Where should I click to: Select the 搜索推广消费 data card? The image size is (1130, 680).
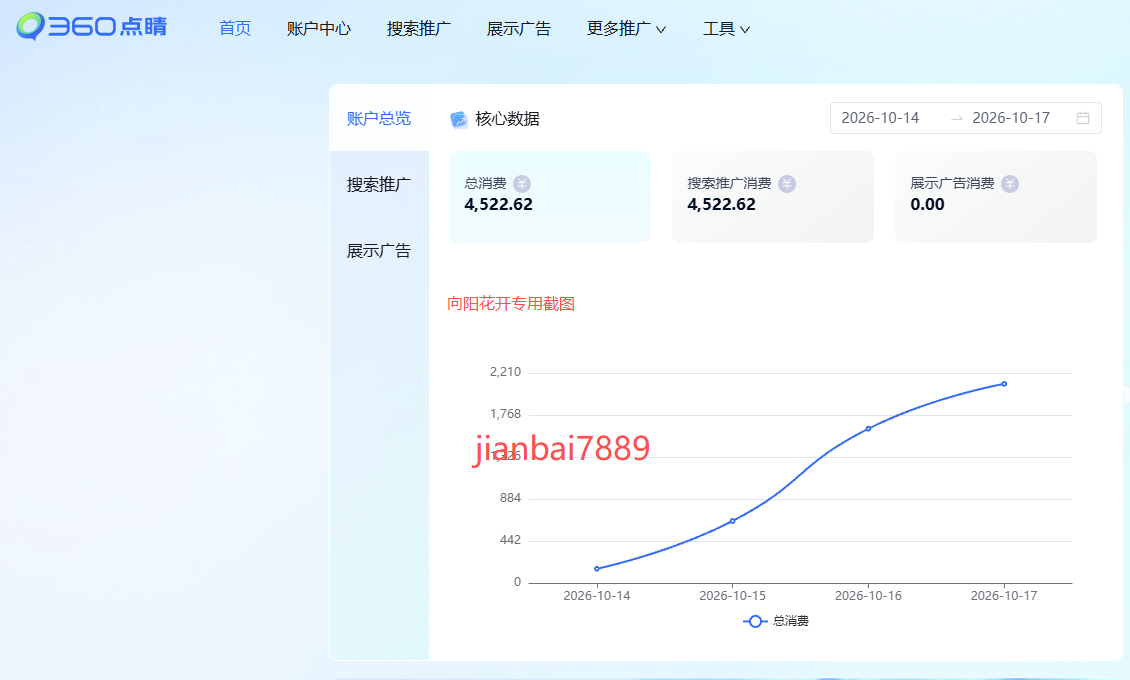tap(773, 197)
